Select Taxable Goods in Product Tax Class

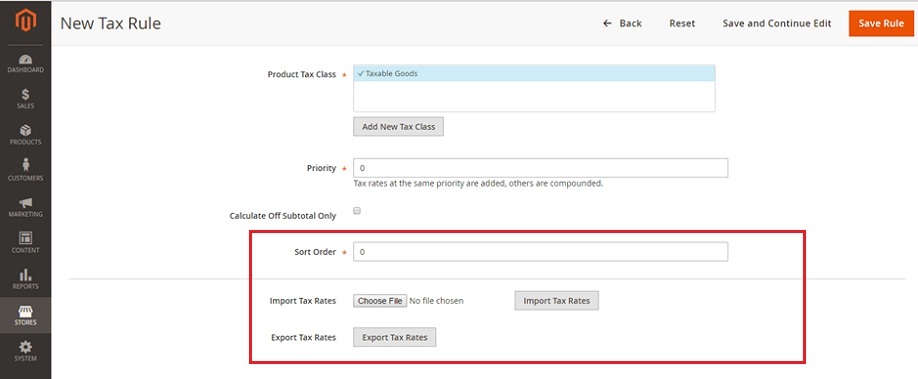tap(534, 73)
